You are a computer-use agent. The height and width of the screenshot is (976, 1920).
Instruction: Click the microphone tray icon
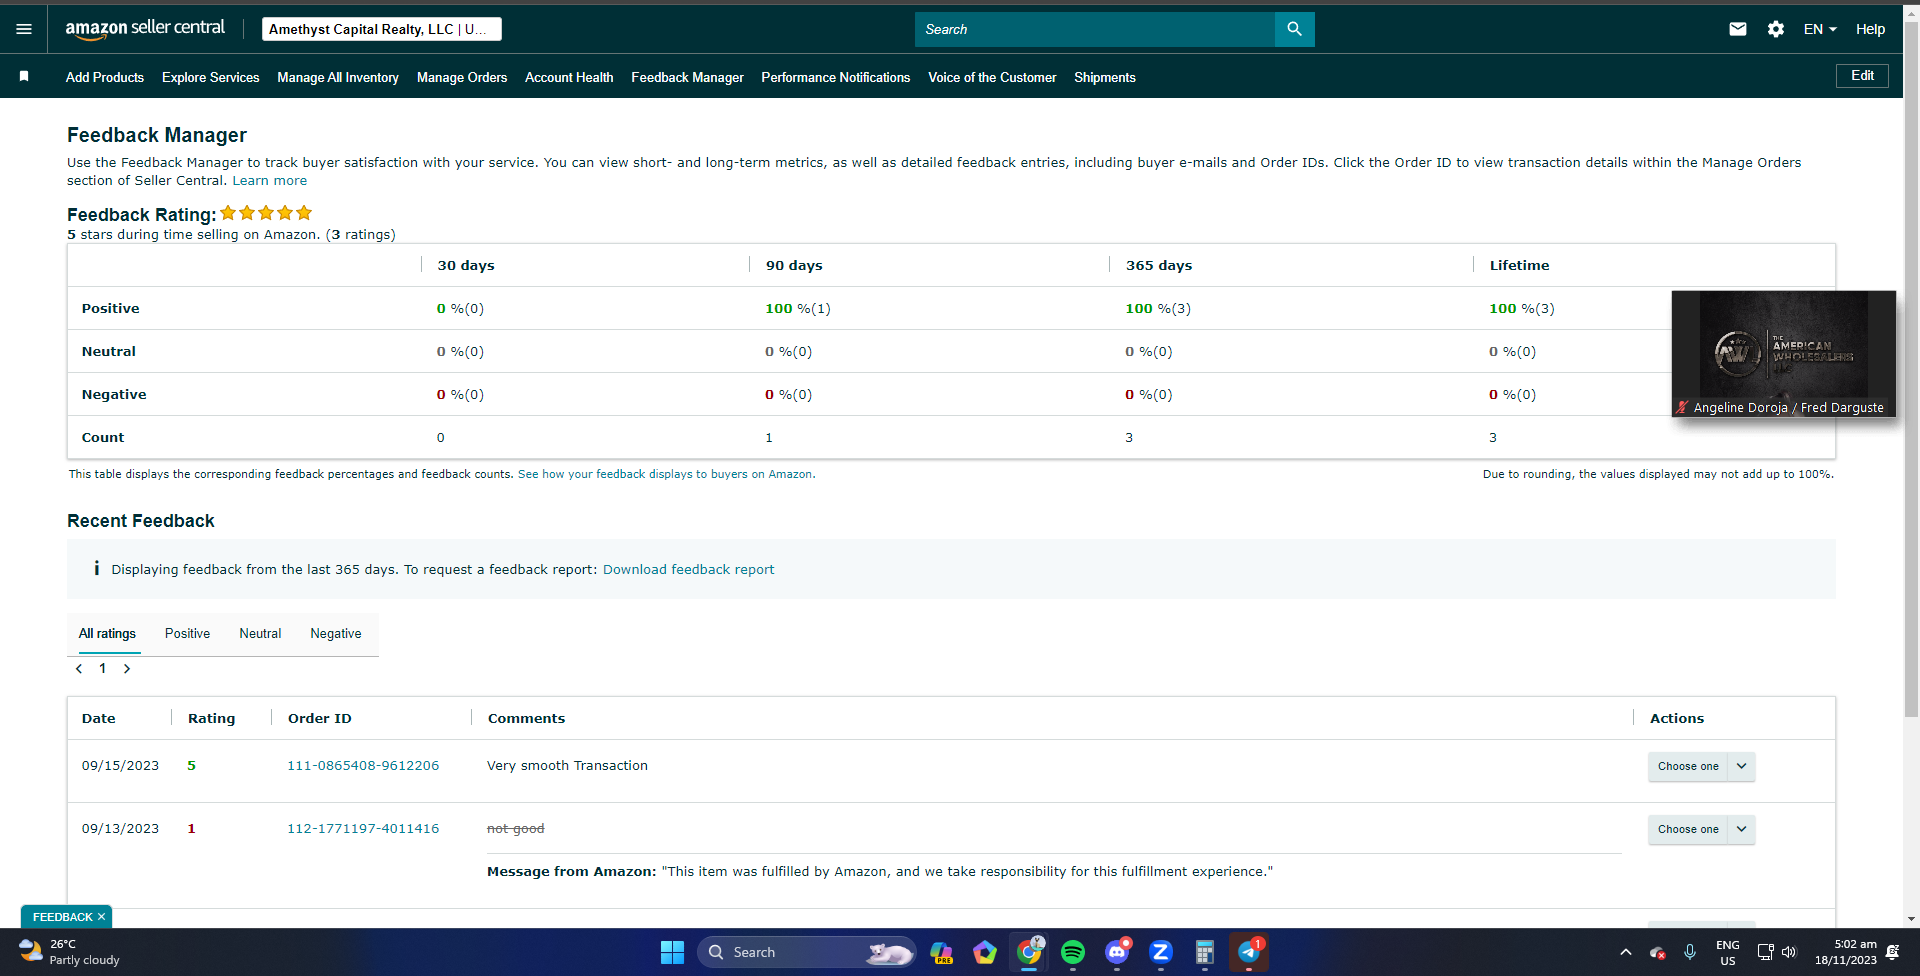coord(1690,952)
